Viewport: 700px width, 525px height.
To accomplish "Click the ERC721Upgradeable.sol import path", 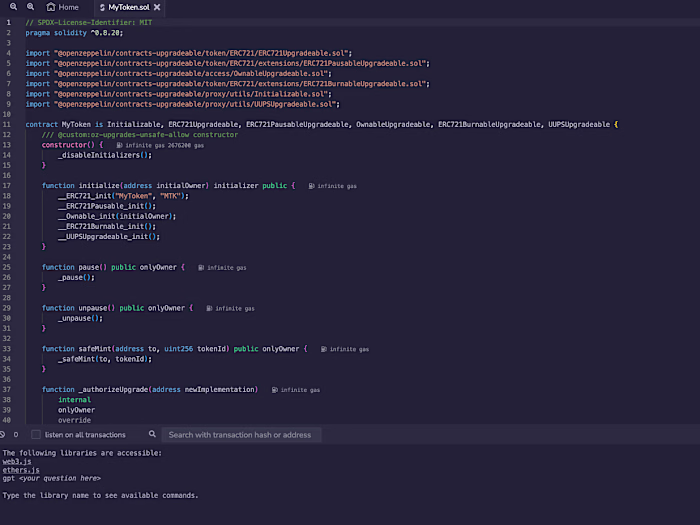I will coord(203,53).
